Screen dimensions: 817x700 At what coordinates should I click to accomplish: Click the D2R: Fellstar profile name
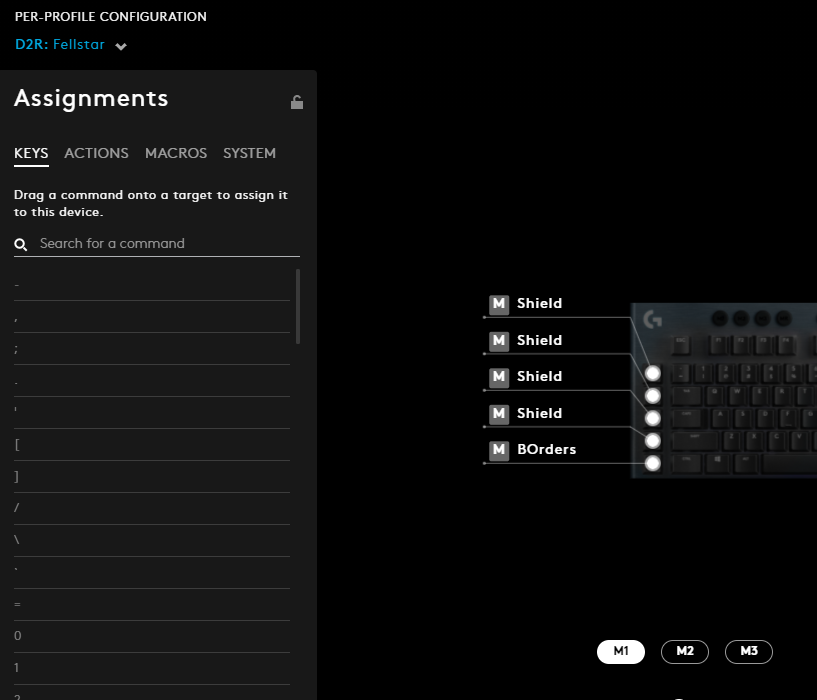coord(60,45)
